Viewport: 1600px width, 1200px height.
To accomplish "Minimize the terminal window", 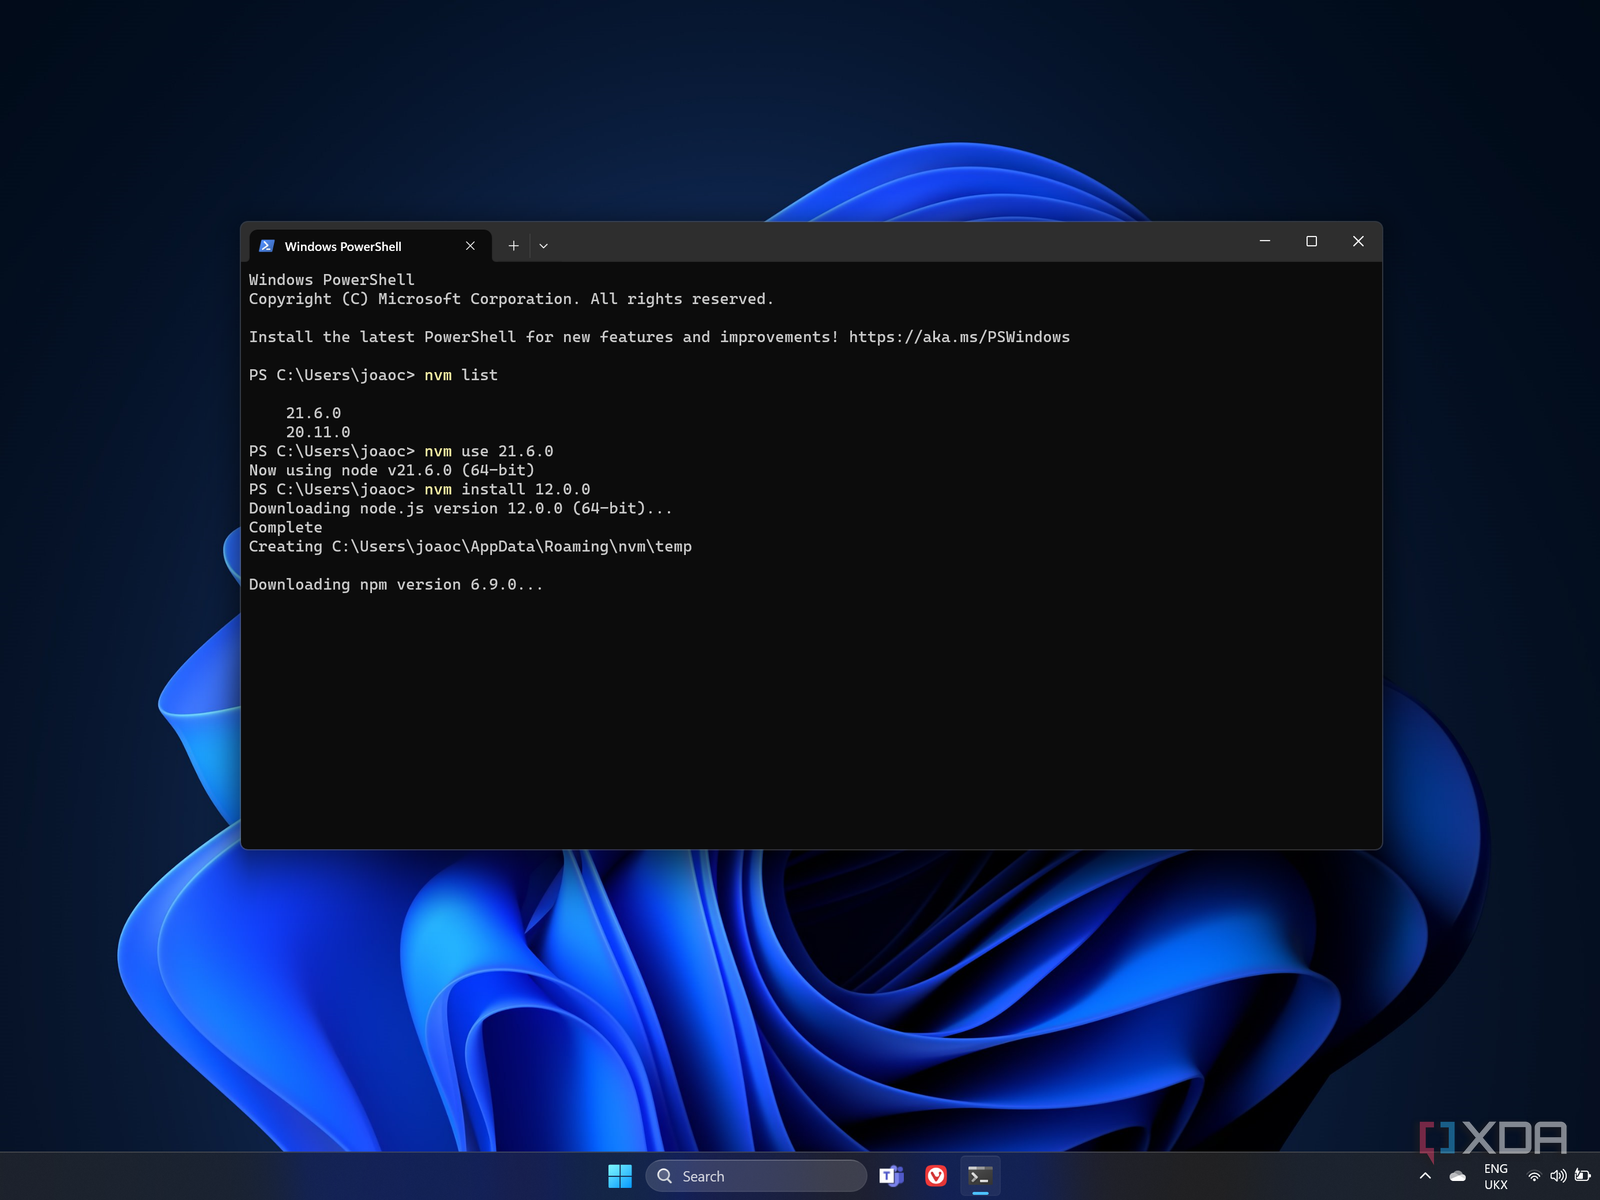I will point(1265,241).
